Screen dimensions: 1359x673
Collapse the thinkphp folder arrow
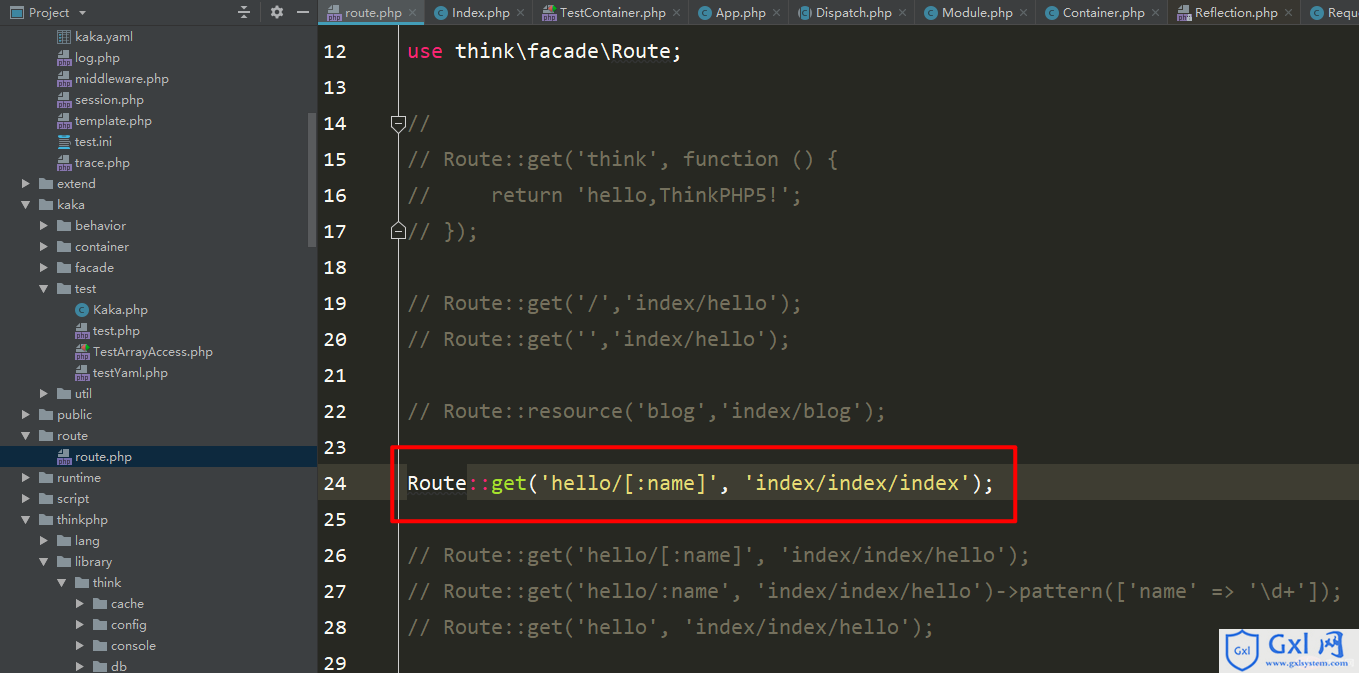click(26, 520)
